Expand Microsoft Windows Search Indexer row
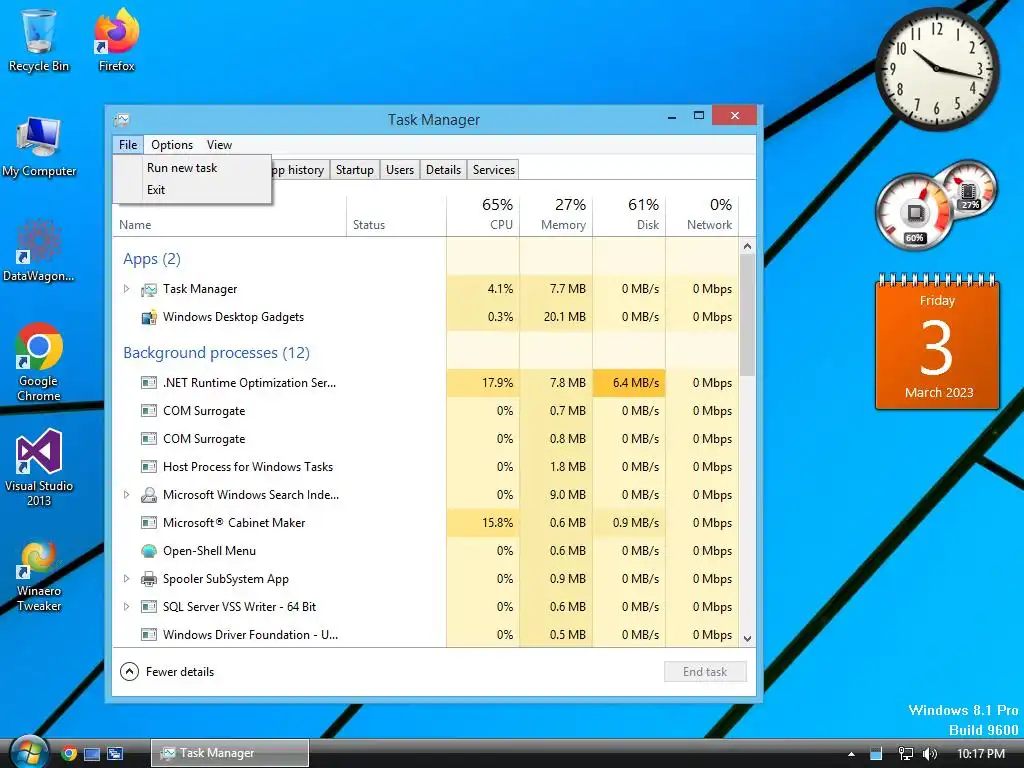This screenshot has height=768, width=1024. pyautogui.click(x=127, y=495)
